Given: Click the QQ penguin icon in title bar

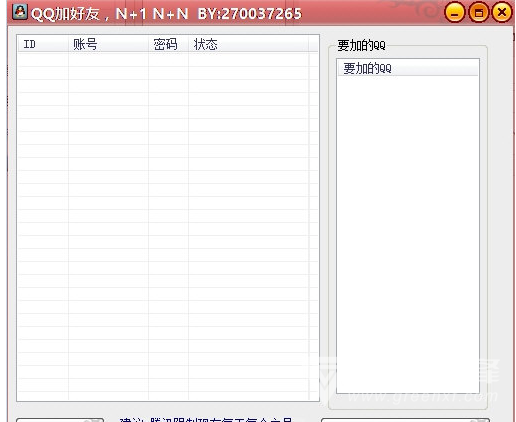Looking at the screenshot, I should pos(20,12).
